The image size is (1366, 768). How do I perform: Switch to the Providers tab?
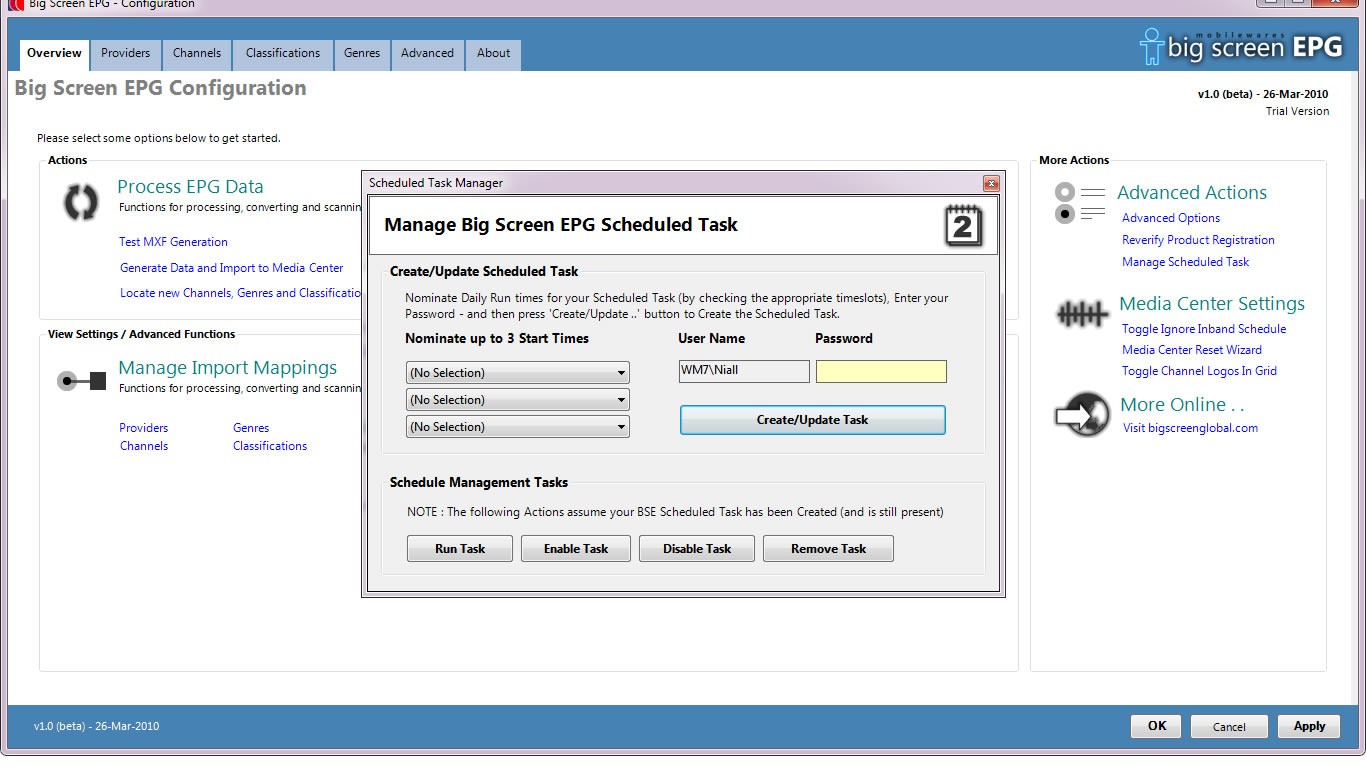point(126,54)
